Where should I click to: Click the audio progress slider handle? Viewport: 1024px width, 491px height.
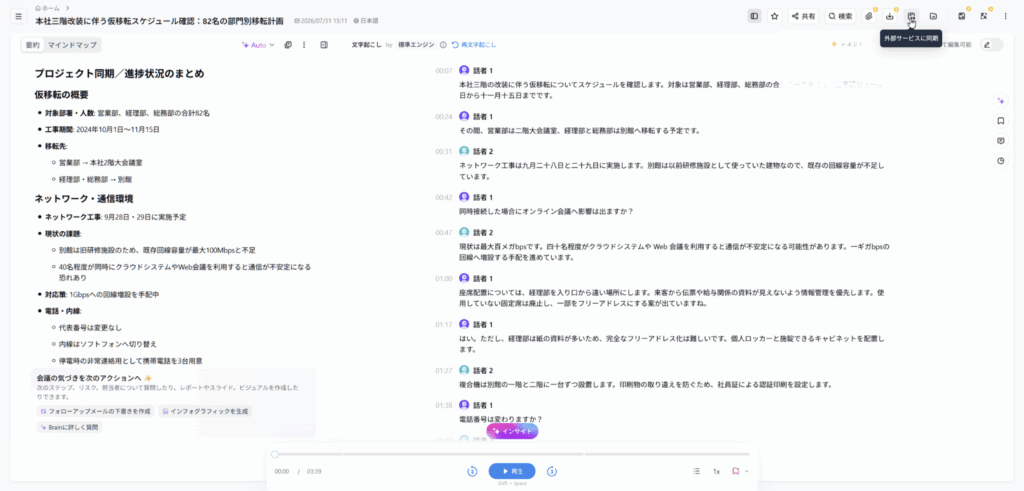click(x=275, y=454)
